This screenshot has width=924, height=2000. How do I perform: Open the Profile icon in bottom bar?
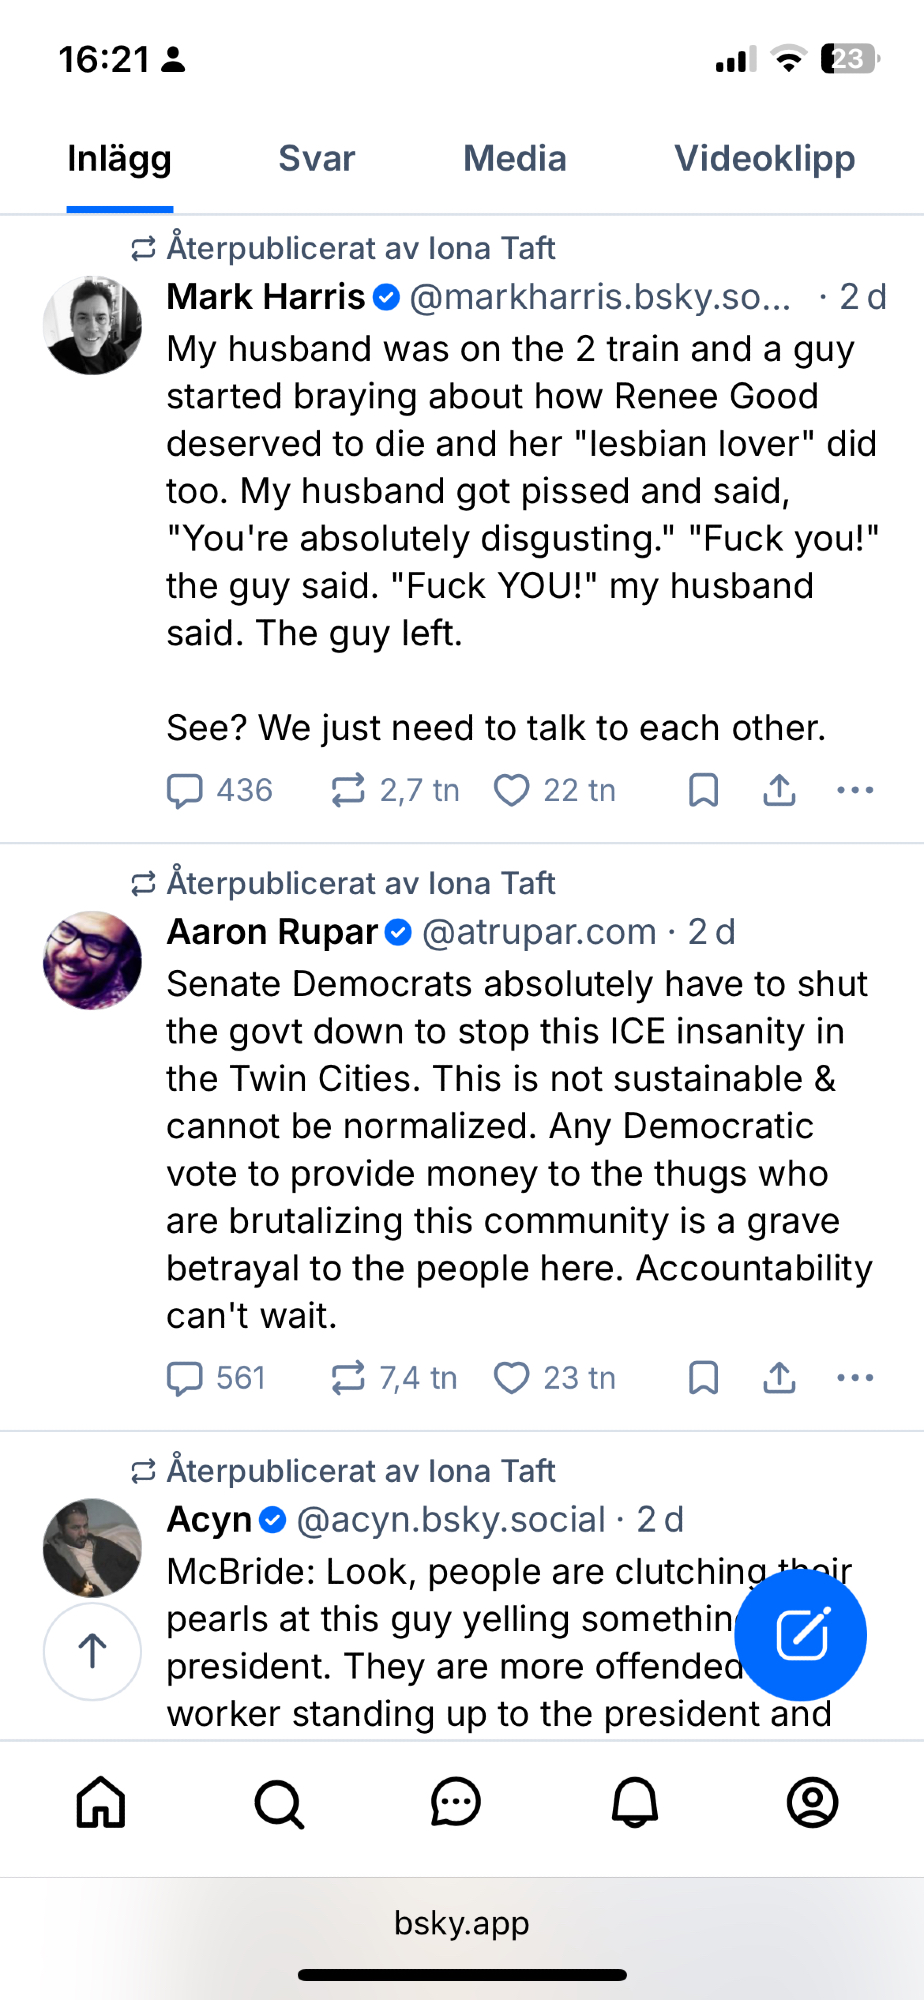(x=812, y=1803)
